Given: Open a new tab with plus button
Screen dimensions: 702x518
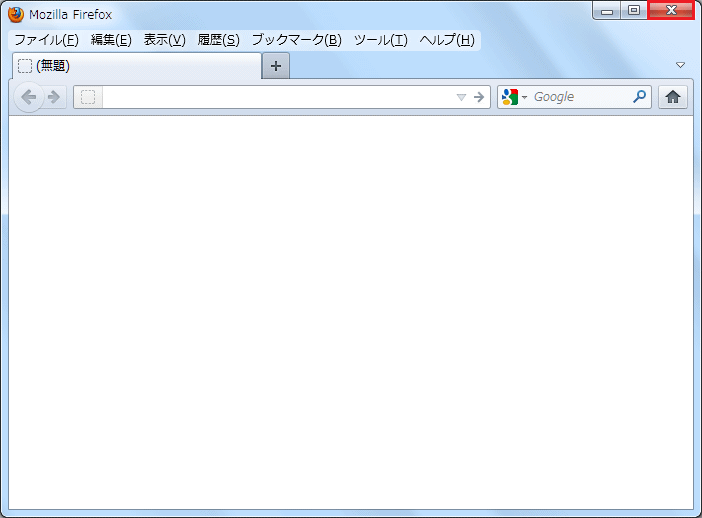Looking at the screenshot, I should 276,66.
